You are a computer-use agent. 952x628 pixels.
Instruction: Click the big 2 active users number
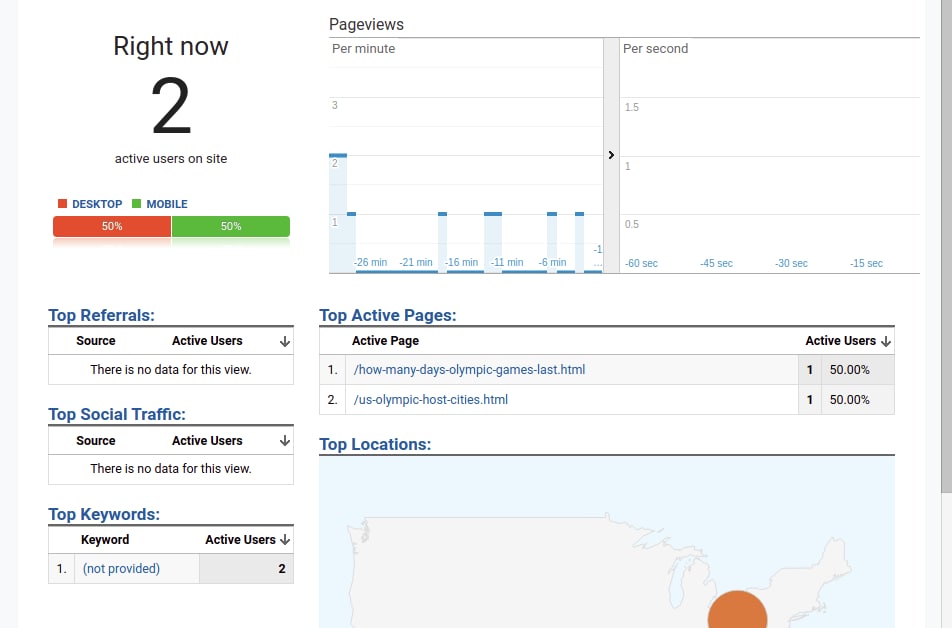click(x=171, y=106)
